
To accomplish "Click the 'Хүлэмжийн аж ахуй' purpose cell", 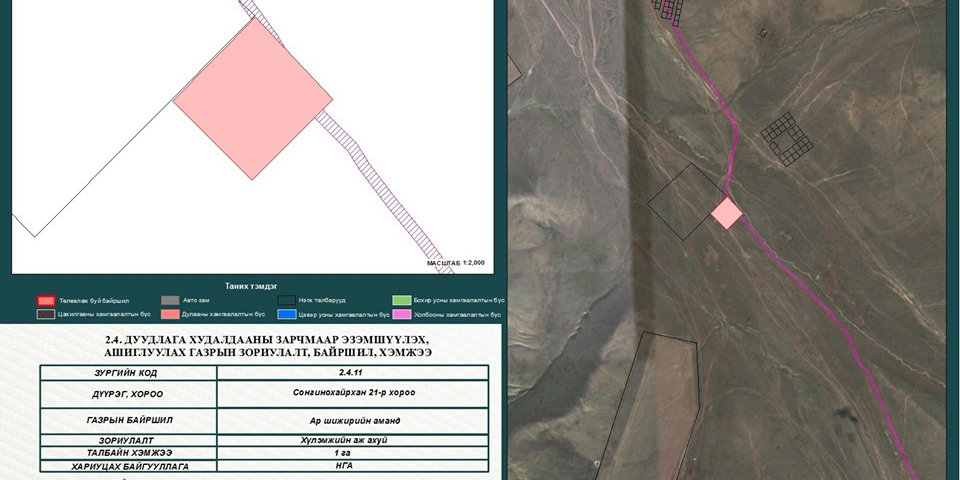I will tap(352, 440).
